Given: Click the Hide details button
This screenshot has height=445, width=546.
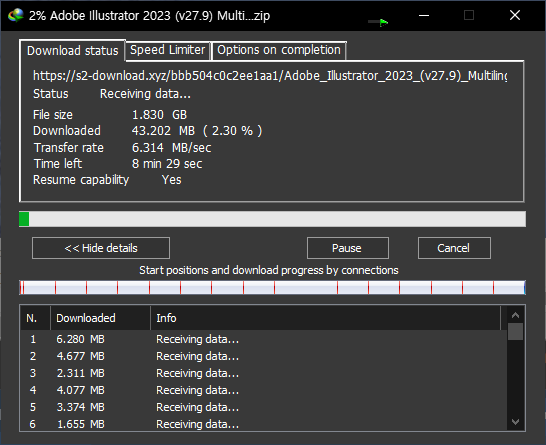Looking at the screenshot, I should point(101,248).
